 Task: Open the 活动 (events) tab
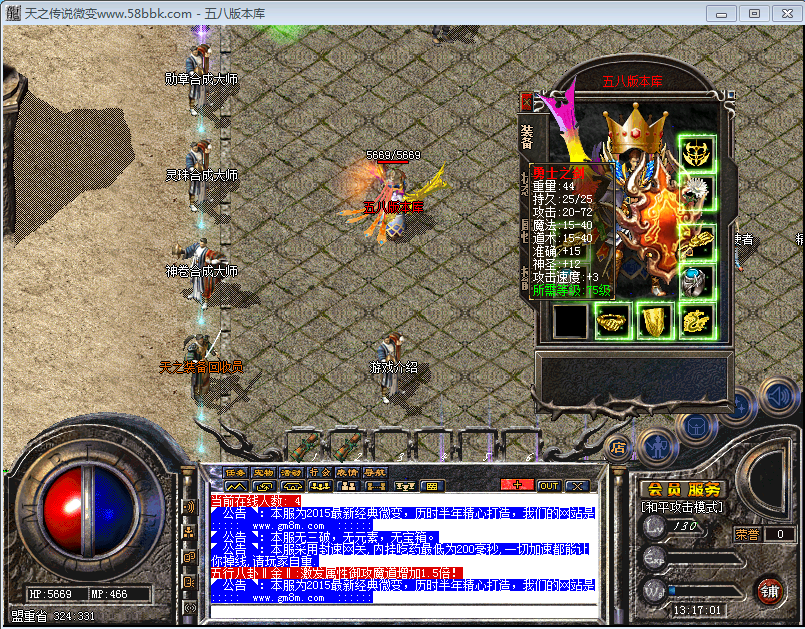(x=291, y=472)
